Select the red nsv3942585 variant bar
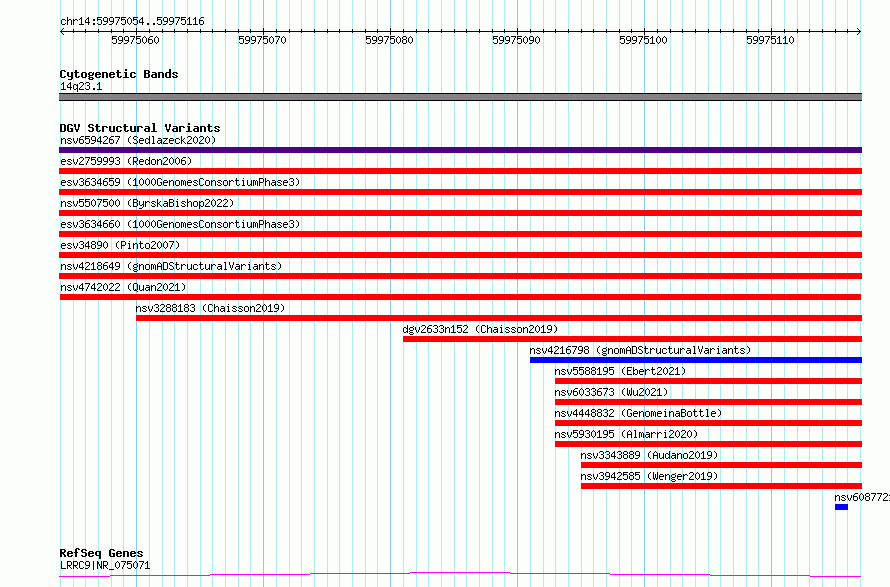The height and width of the screenshot is (587, 890). (x=721, y=486)
